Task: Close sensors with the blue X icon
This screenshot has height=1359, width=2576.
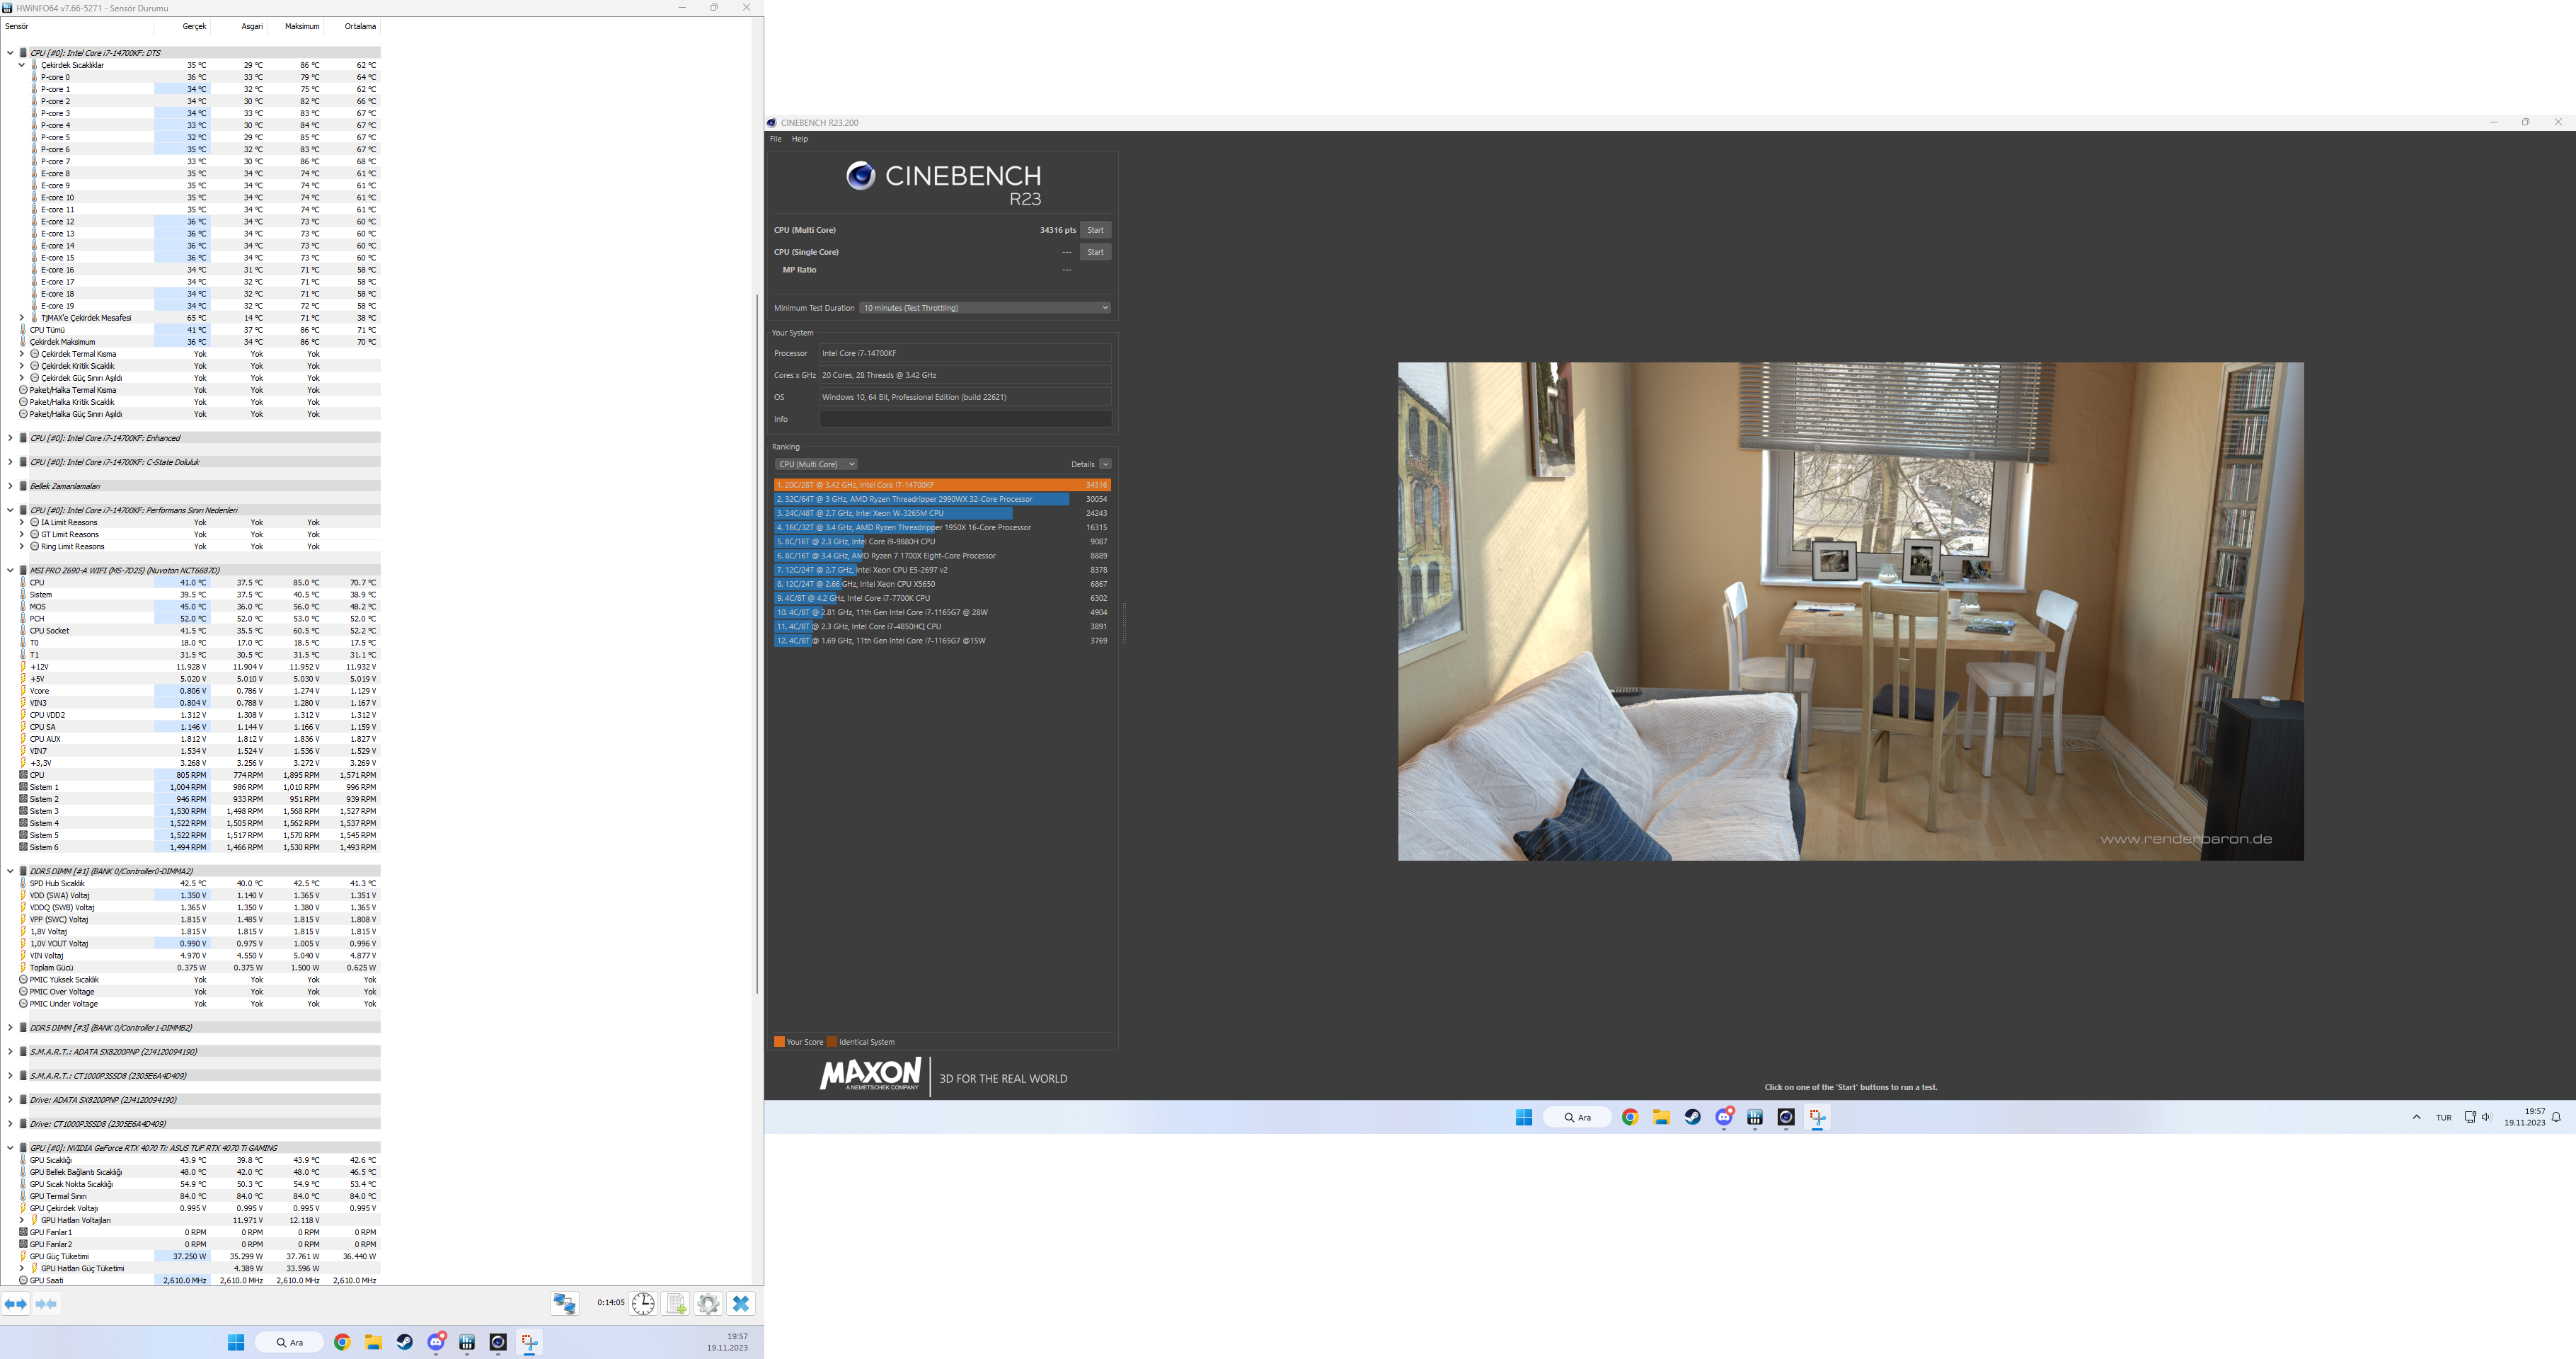Action: coord(741,1303)
